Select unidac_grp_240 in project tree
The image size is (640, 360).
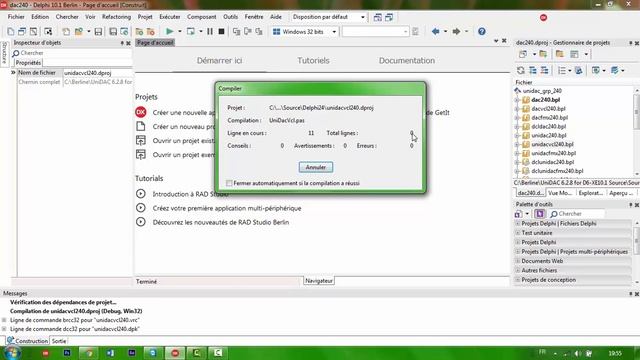(542, 91)
